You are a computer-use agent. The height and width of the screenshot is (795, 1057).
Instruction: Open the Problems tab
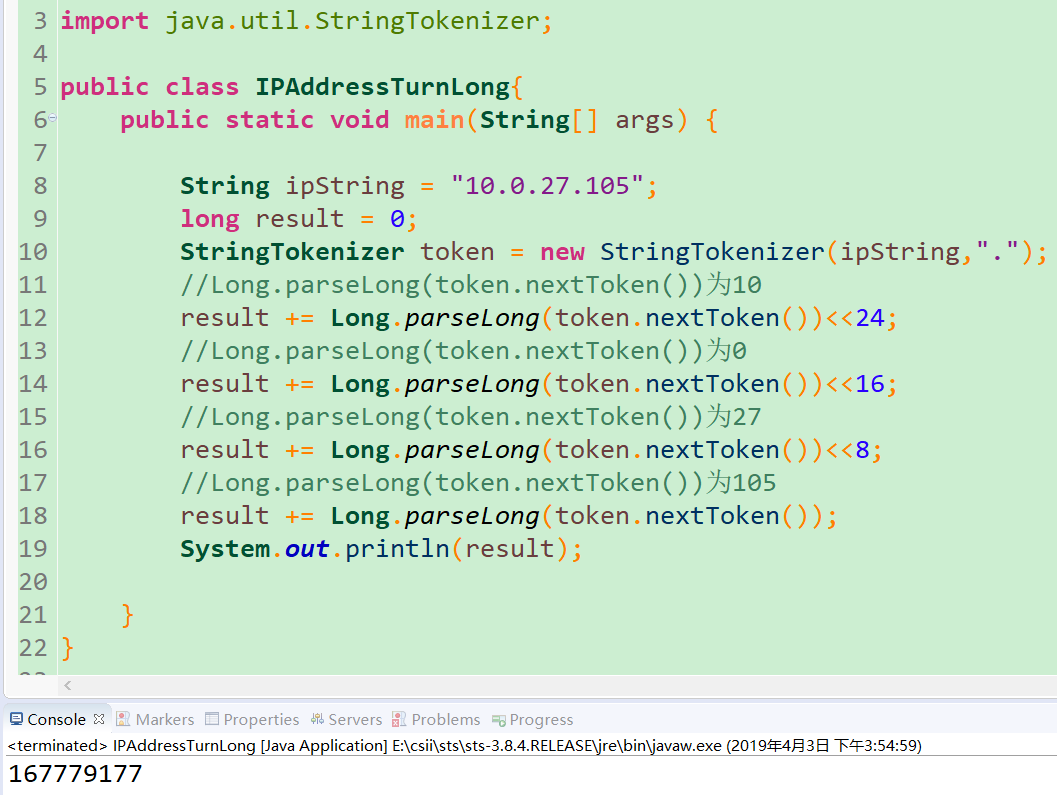446,719
